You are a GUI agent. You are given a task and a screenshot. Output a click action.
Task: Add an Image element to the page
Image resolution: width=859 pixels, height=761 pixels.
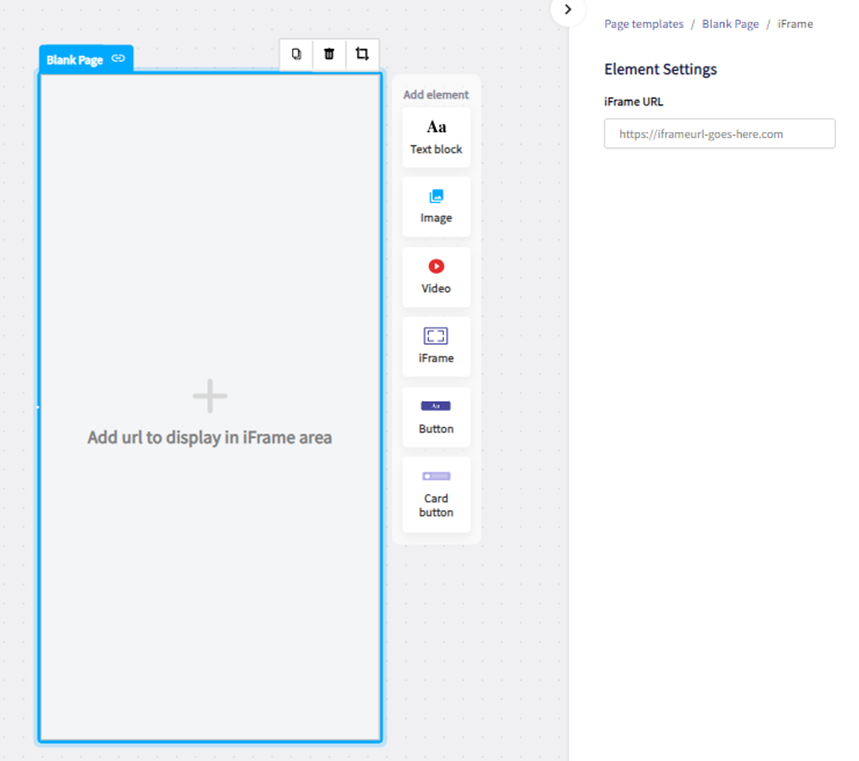click(436, 207)
